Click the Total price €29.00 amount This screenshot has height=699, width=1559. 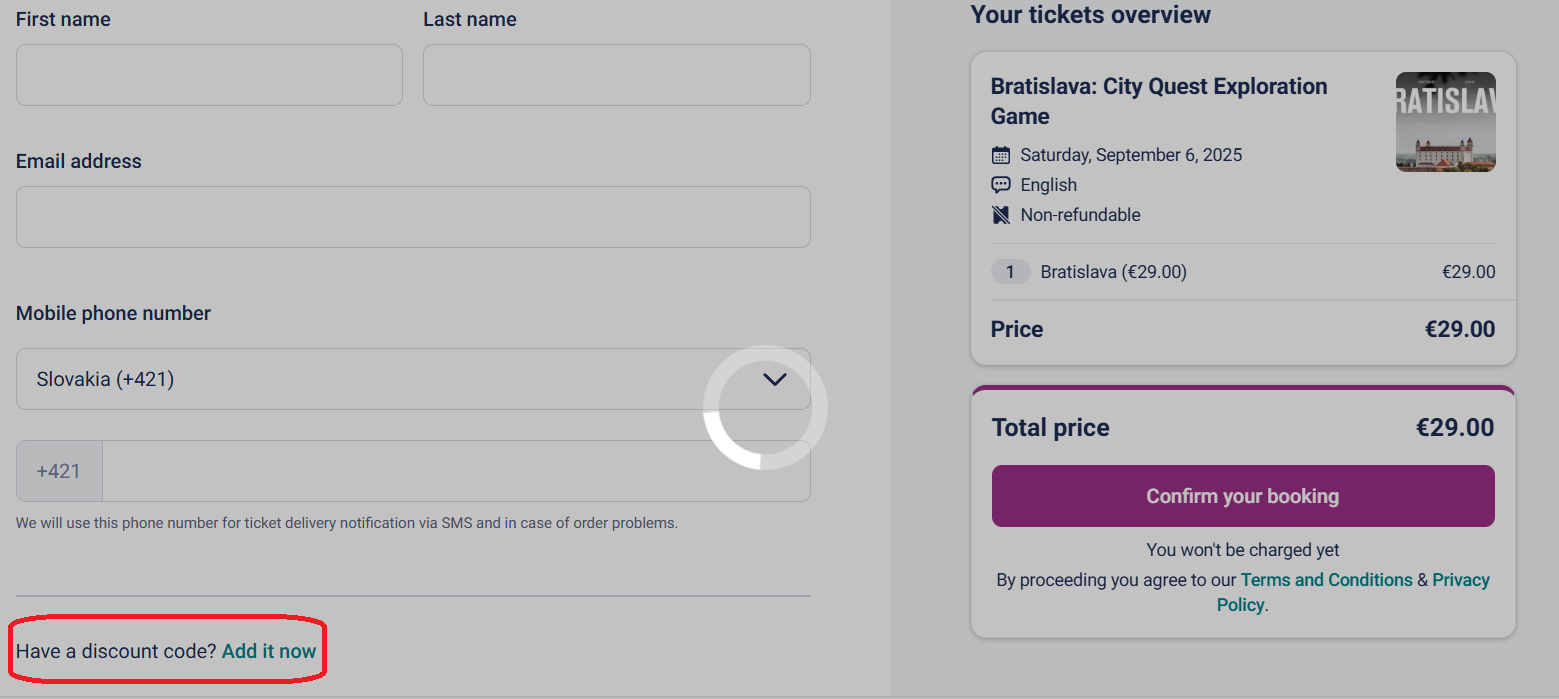(x=1454, y=428)
